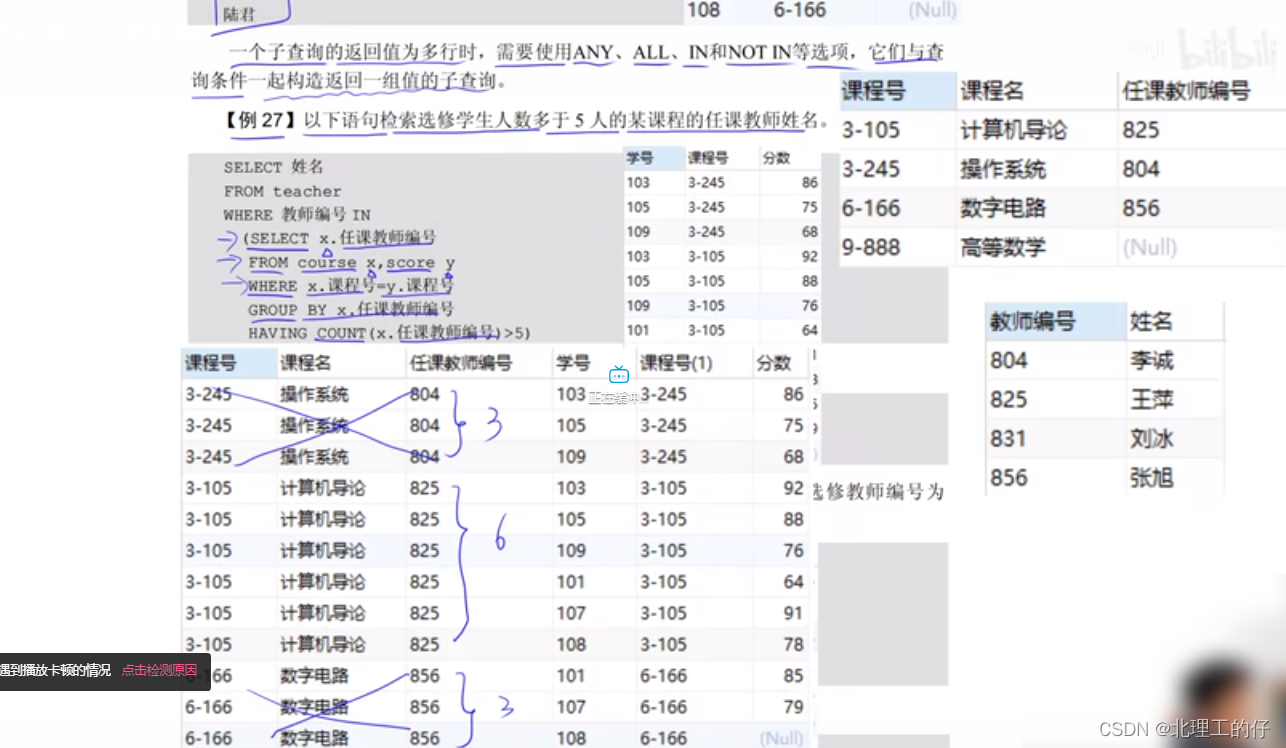Select the score 78 cell
Screen dimensions: 1286x748
pyautogui.click(x=794, y=644)
